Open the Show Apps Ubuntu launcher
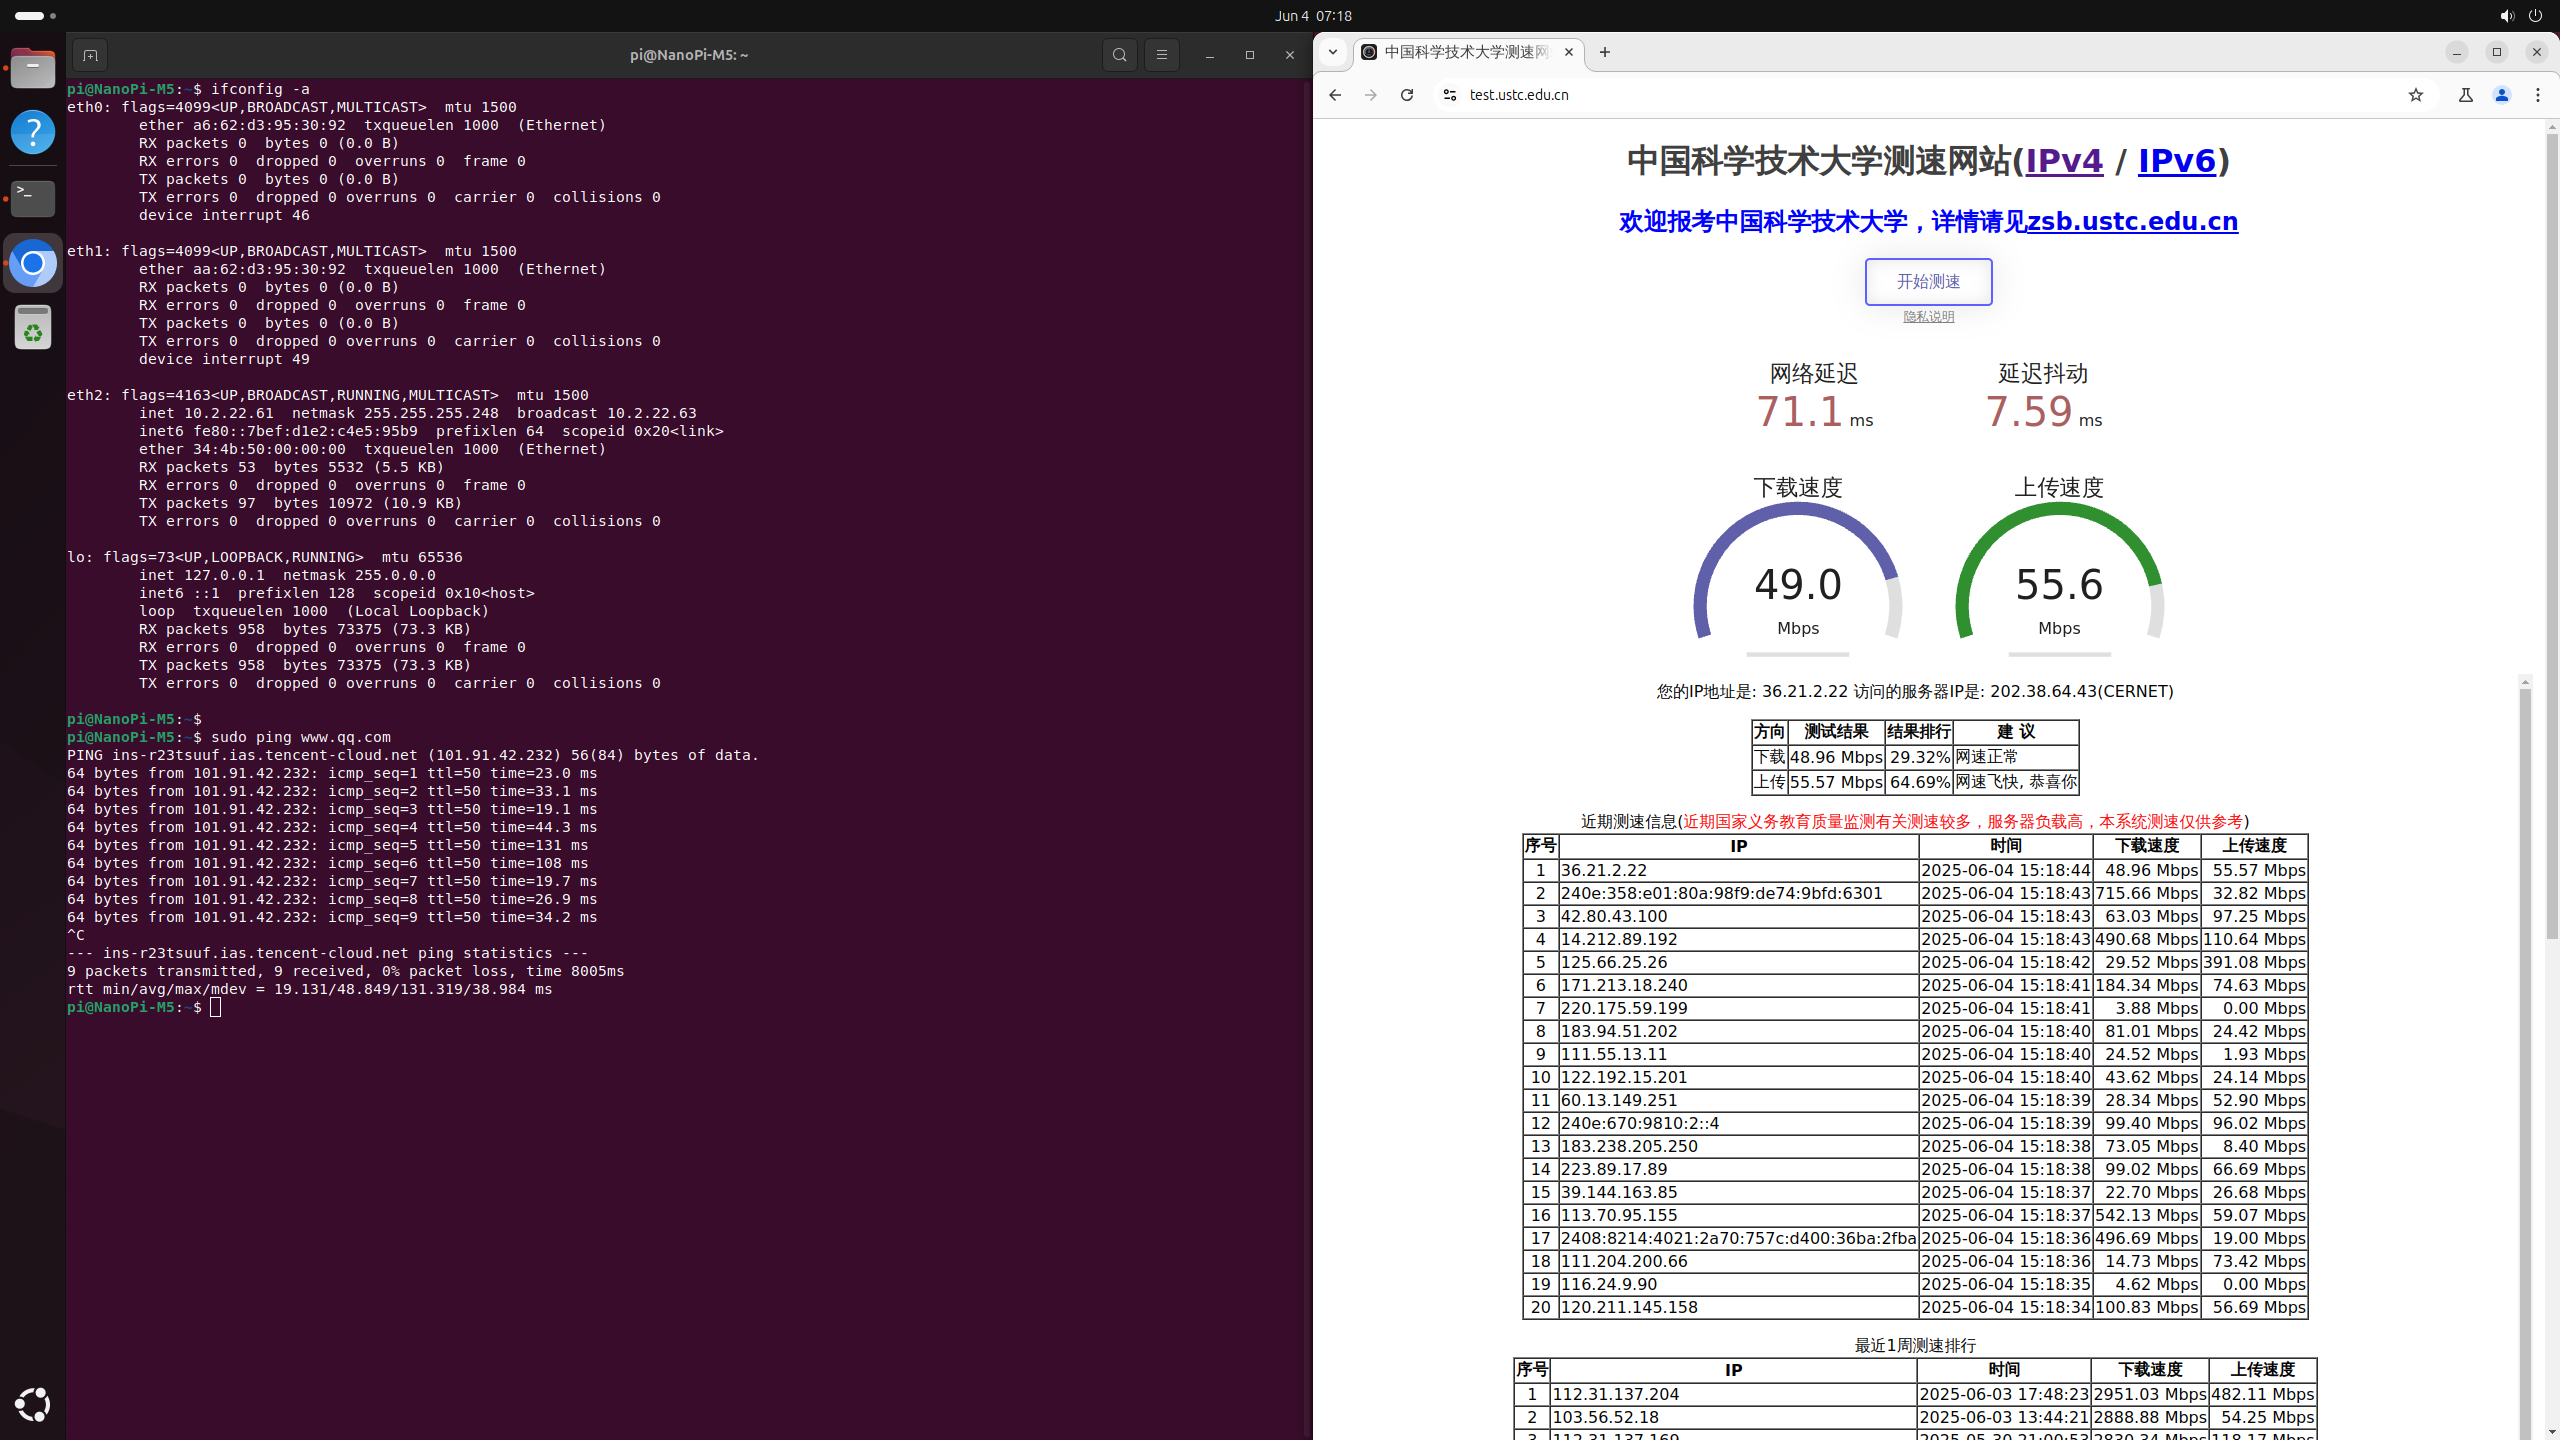 click(x=32, y=1404)
